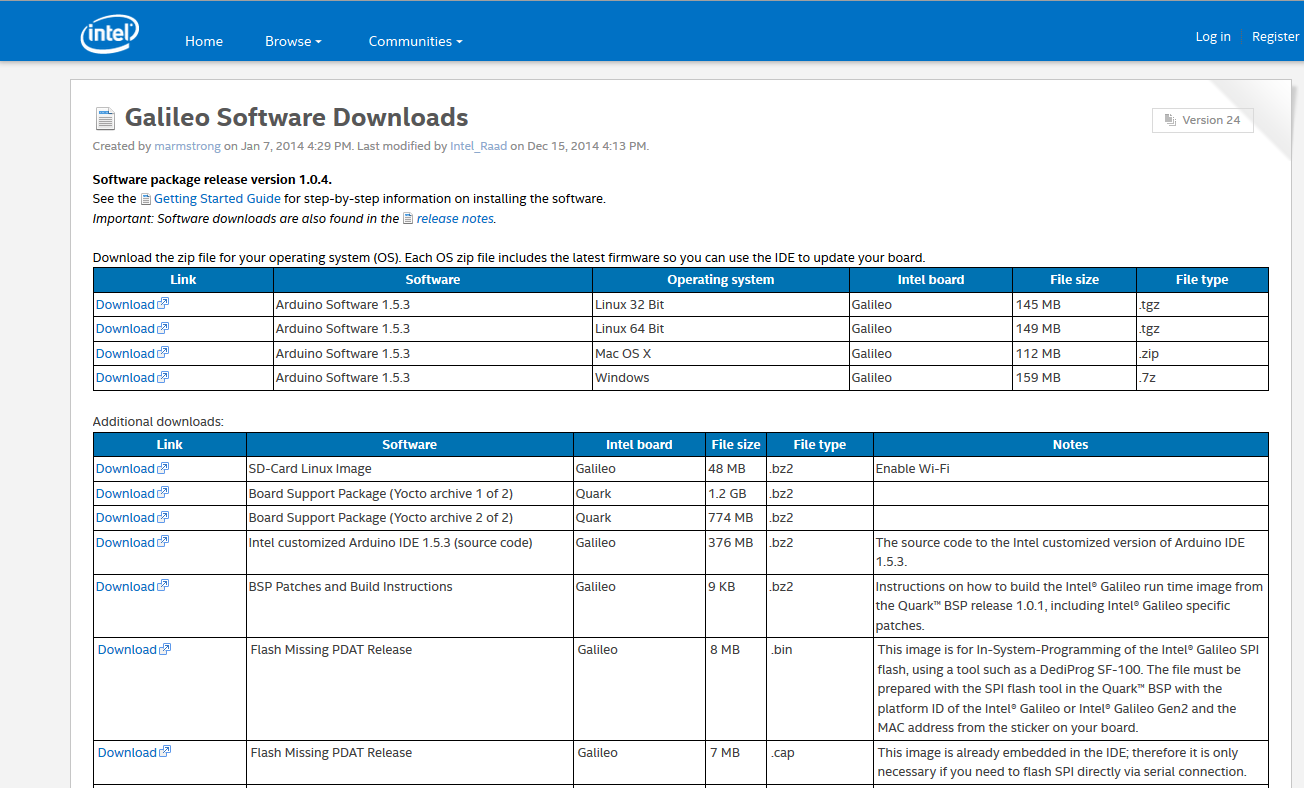This screenshot has width=1304, height=788.
Task: Select the Home menu item
Action: point(204,40)
